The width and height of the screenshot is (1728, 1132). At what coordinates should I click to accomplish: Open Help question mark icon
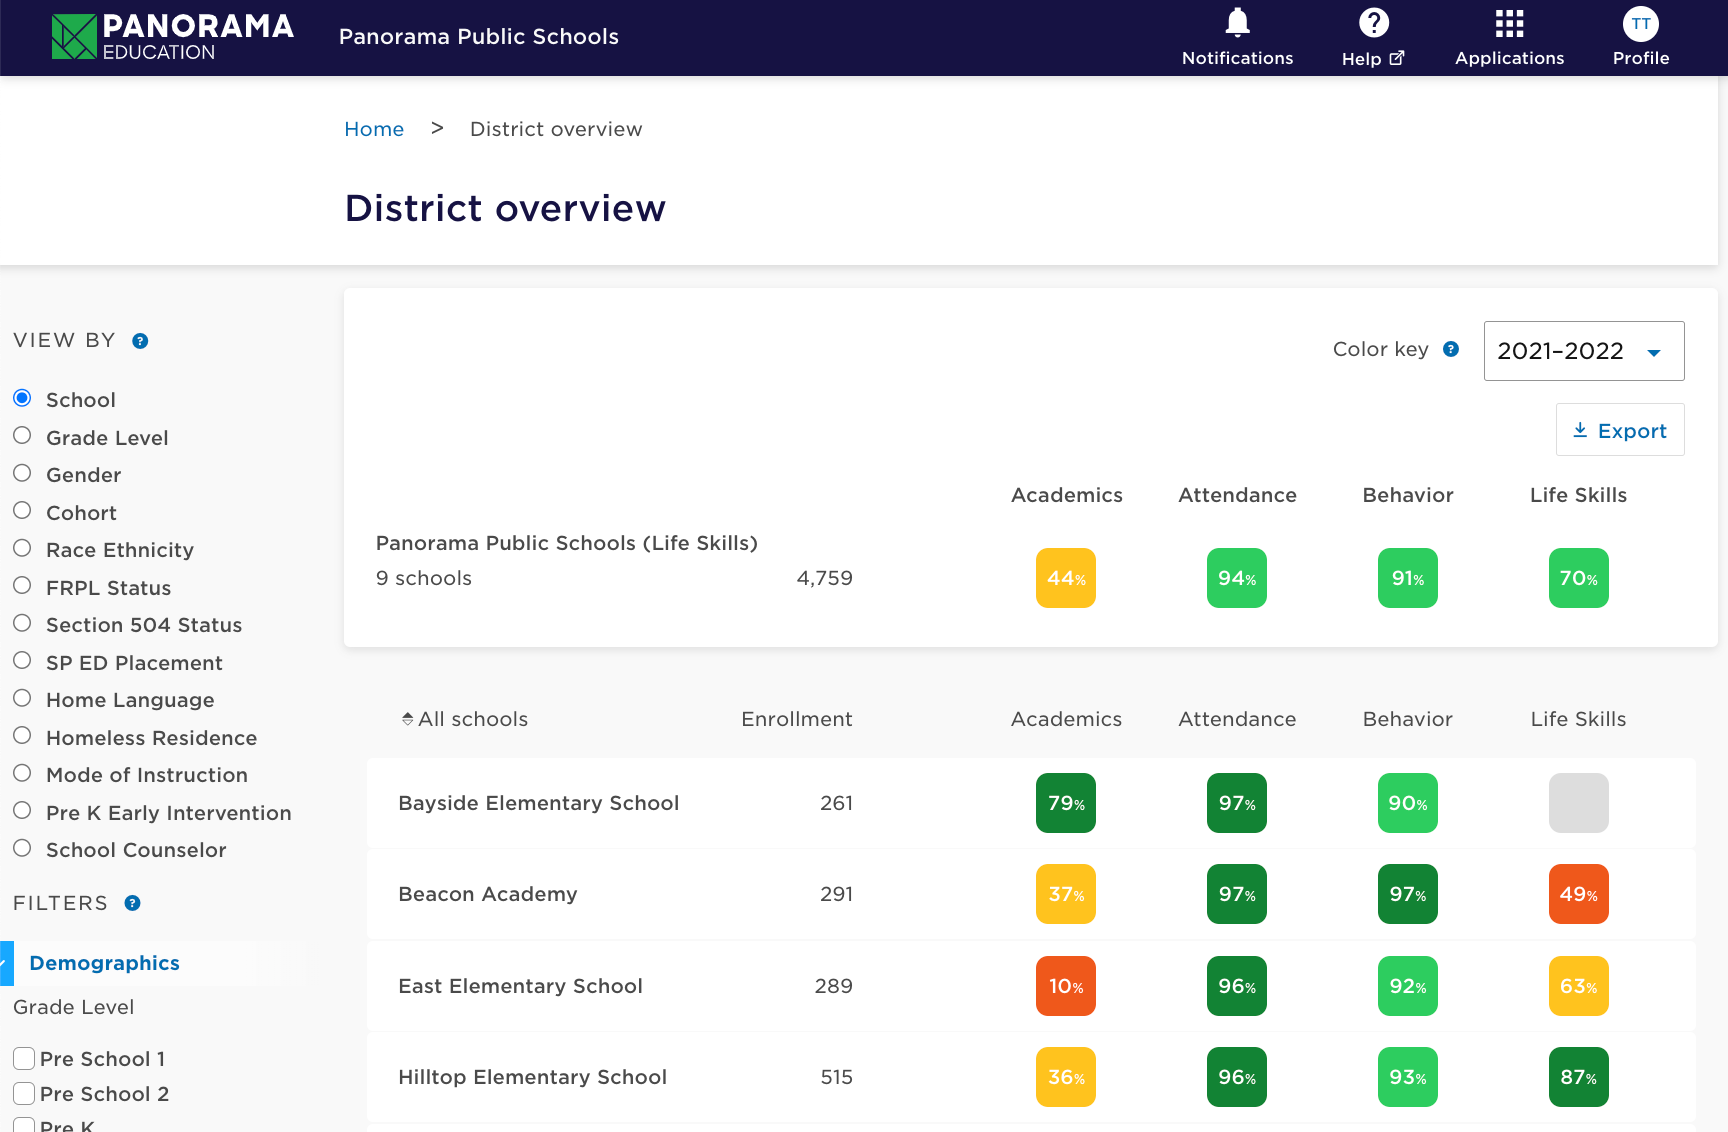1373,24
